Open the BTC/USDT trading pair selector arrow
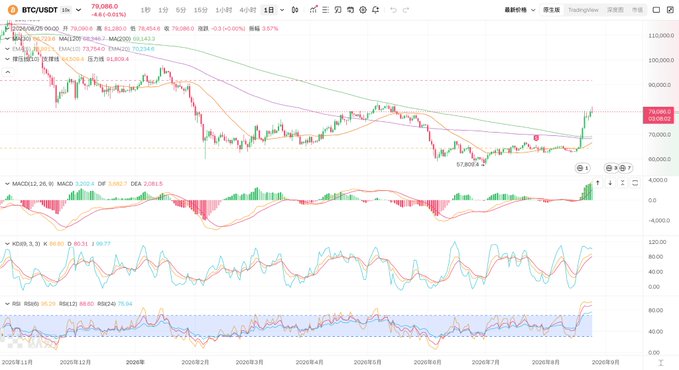 pyautogui.click(x=78, y=10)
